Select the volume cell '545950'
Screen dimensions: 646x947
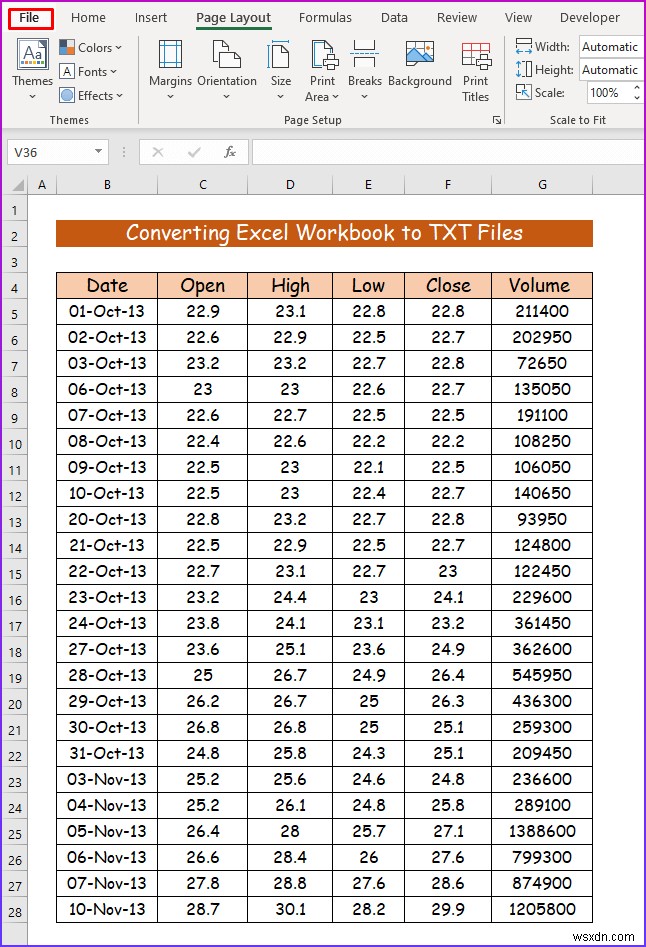point(542,675)
